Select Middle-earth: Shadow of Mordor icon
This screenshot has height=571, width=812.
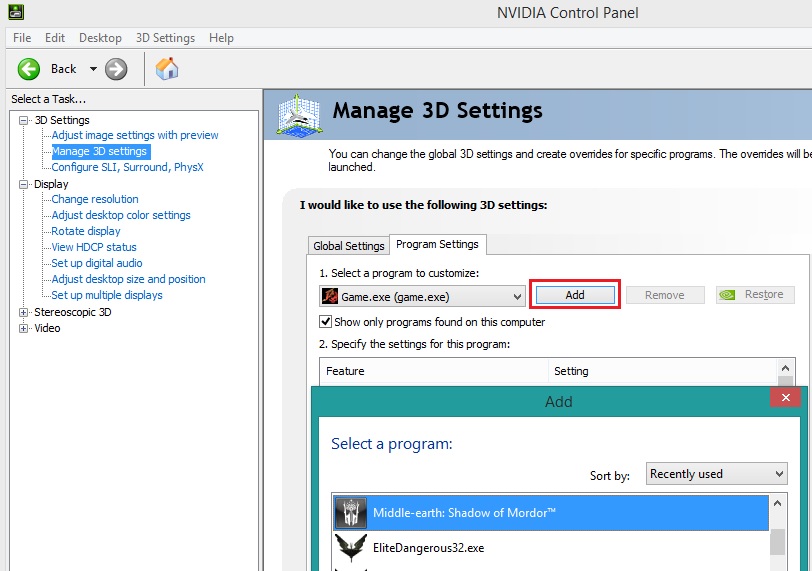[x=351, y=513]
